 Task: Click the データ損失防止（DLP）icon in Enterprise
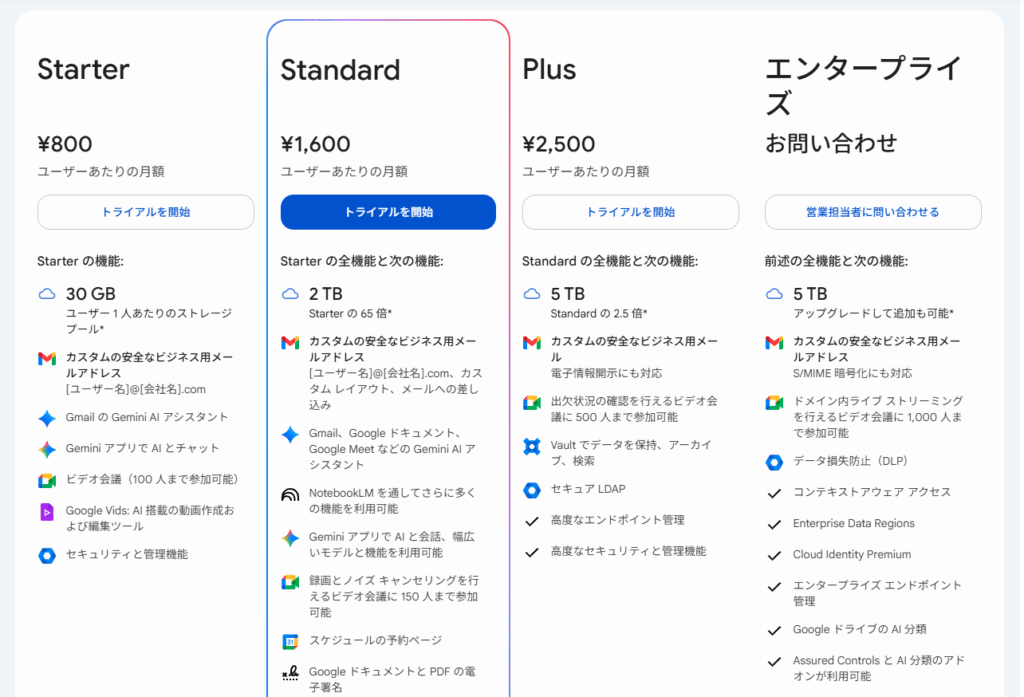774,462
